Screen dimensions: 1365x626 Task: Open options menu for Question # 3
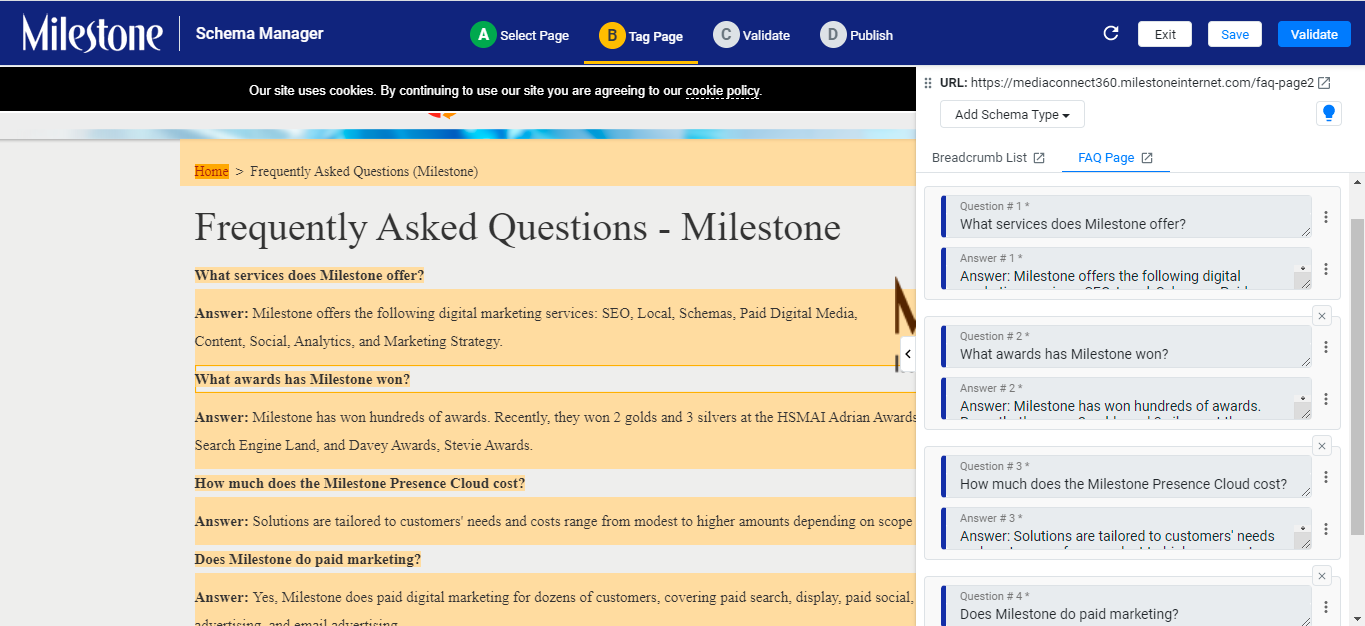1326,477
